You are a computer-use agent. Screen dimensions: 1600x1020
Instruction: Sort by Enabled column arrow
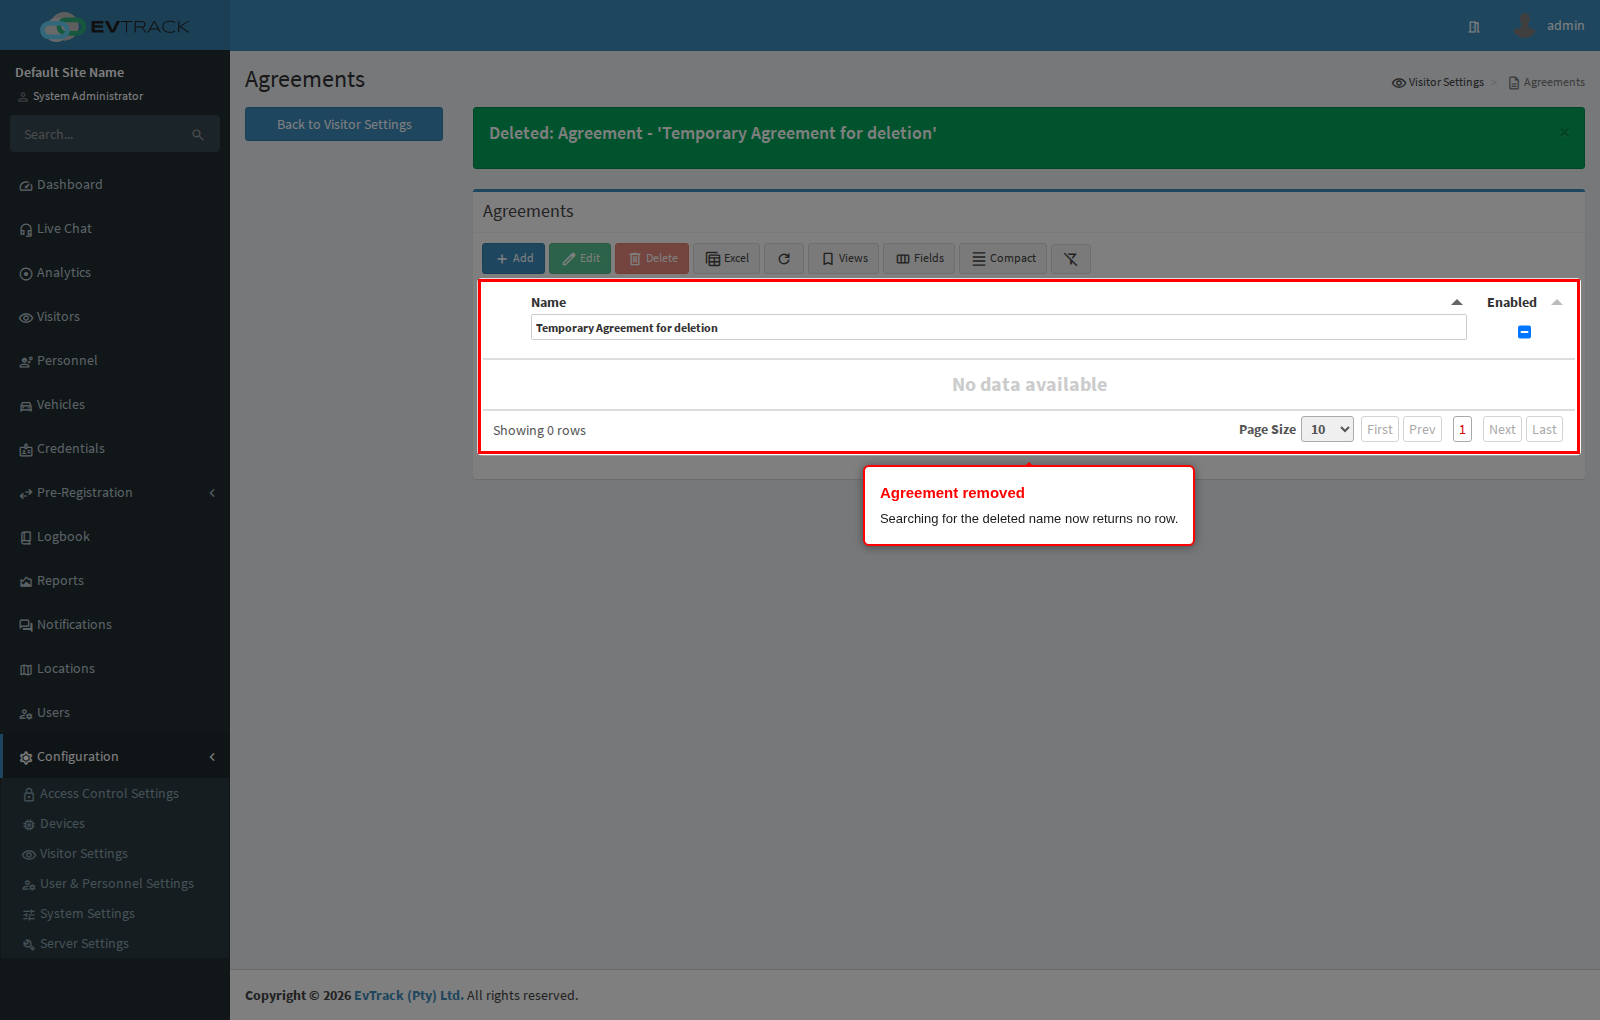[1557, 302]
